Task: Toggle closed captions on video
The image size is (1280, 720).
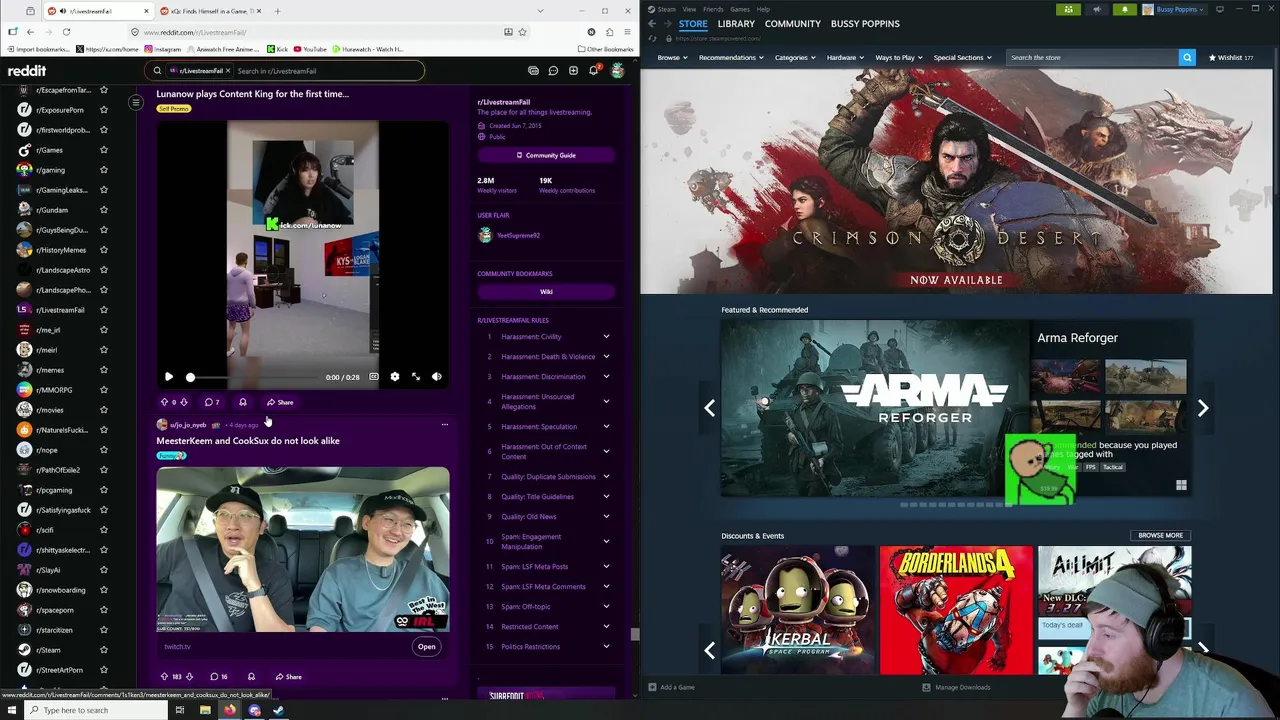Action: 373,377
